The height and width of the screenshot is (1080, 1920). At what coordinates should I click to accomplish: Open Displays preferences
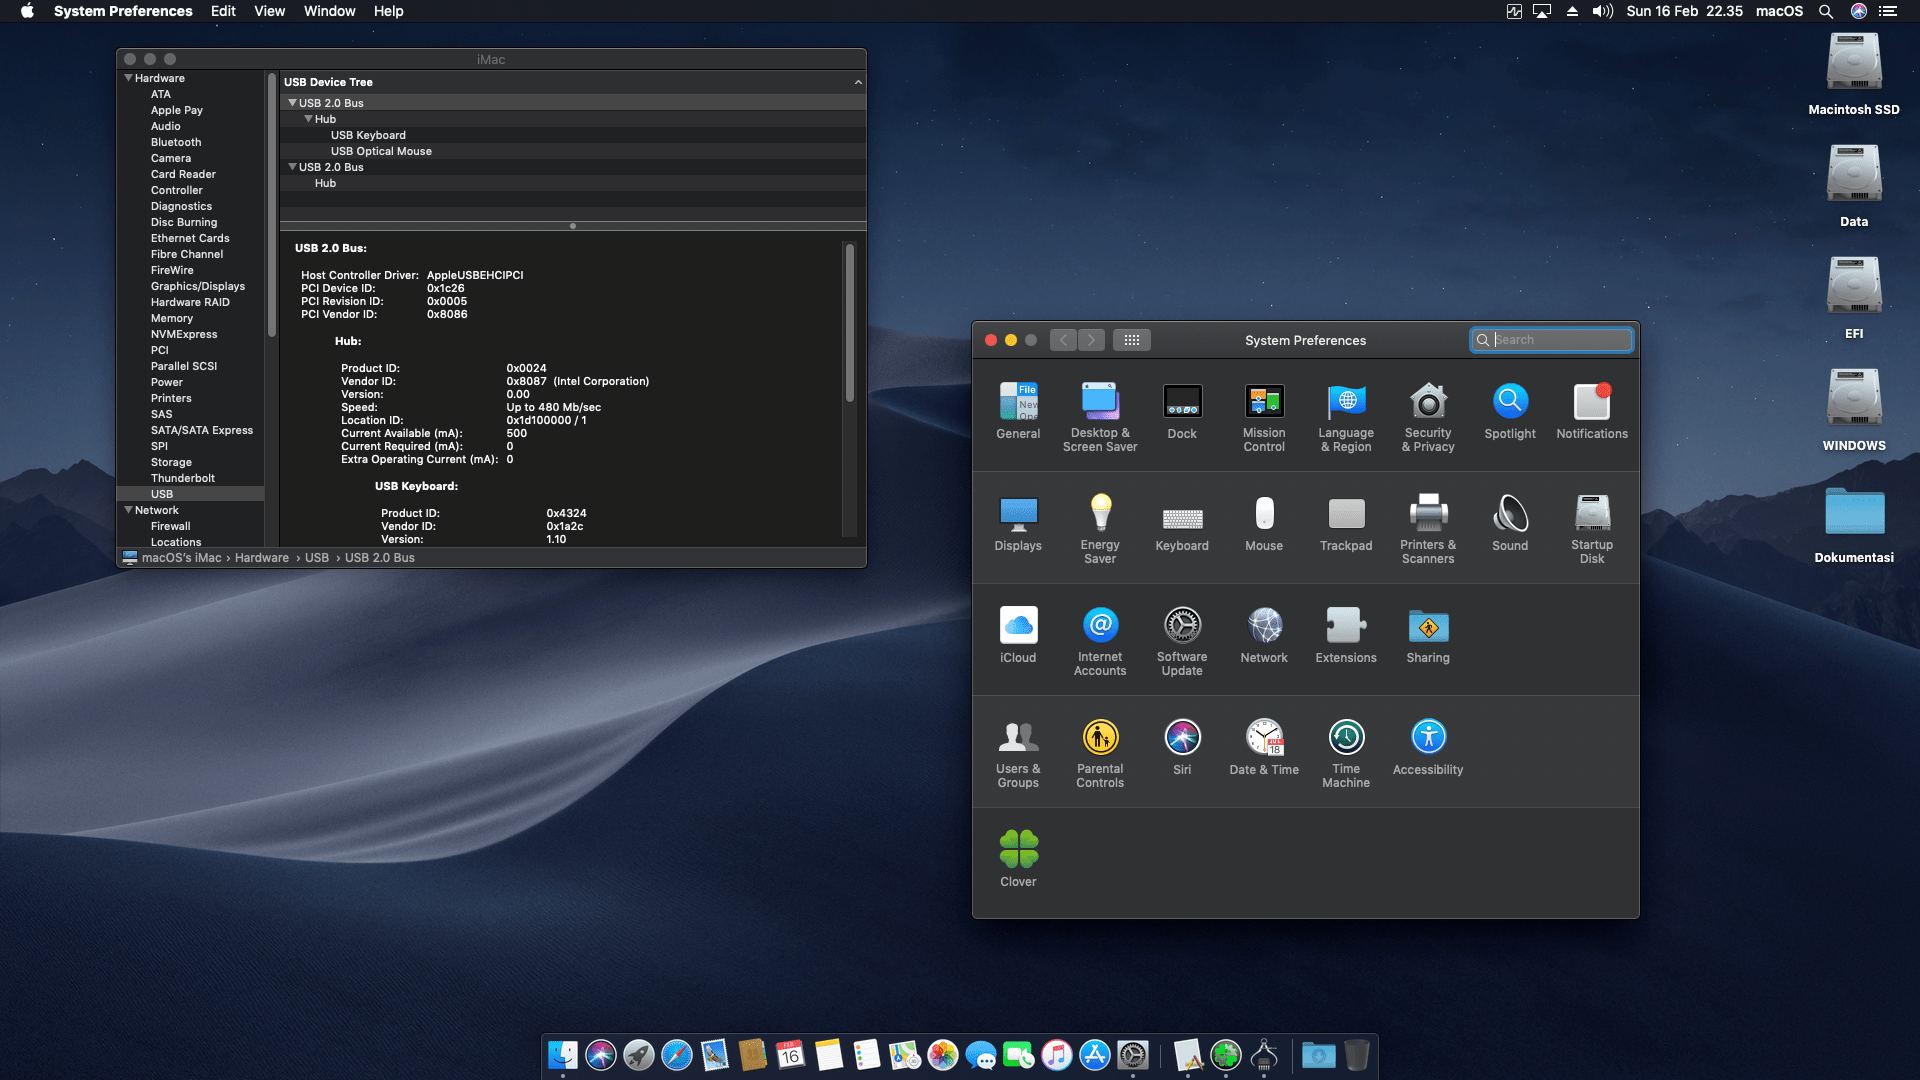1018,523
